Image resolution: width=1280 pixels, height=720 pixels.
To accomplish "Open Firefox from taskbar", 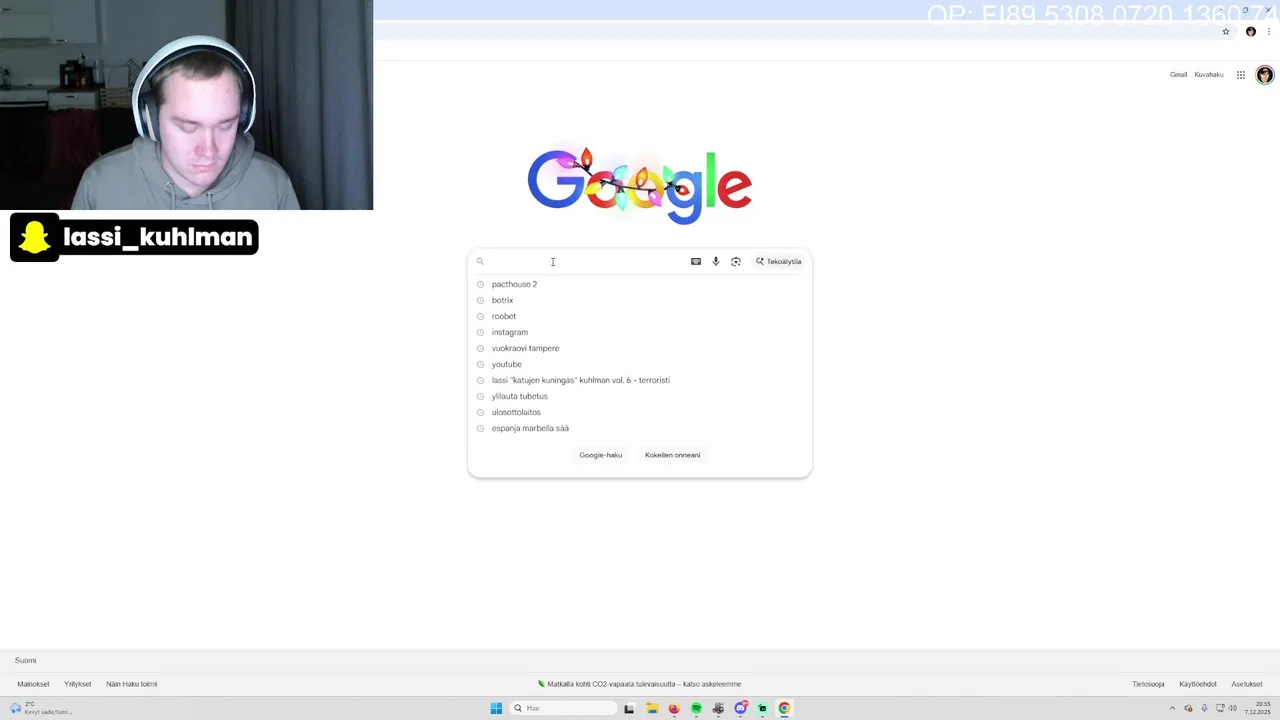I will [x=674, y=708].
